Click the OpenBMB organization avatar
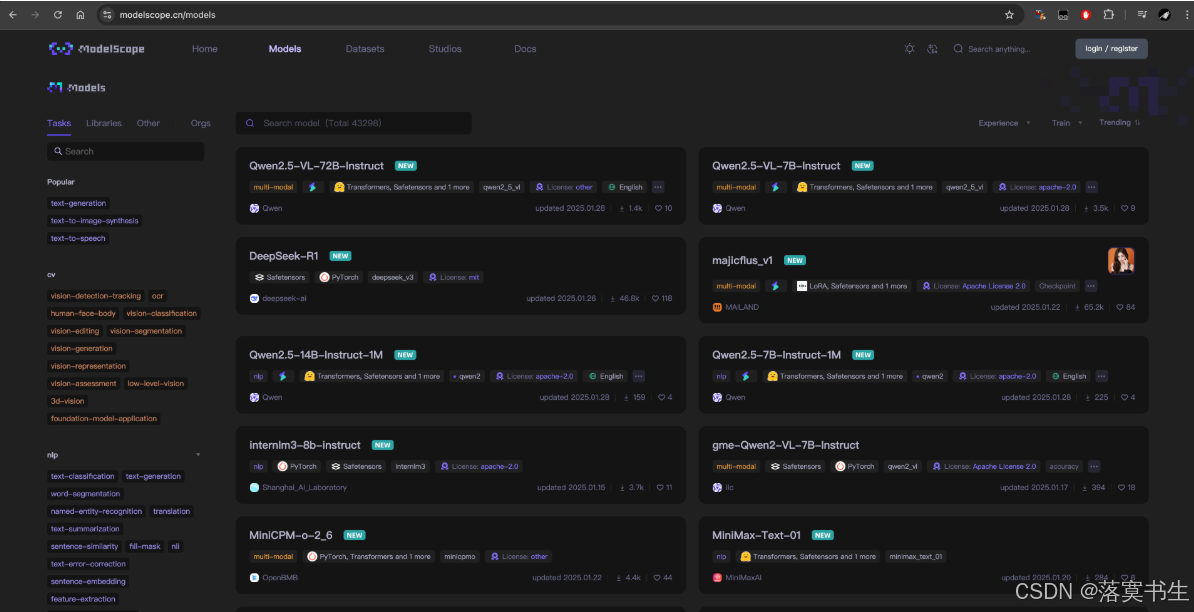This screenshot has width=1194, height=612. coord(254,578)
